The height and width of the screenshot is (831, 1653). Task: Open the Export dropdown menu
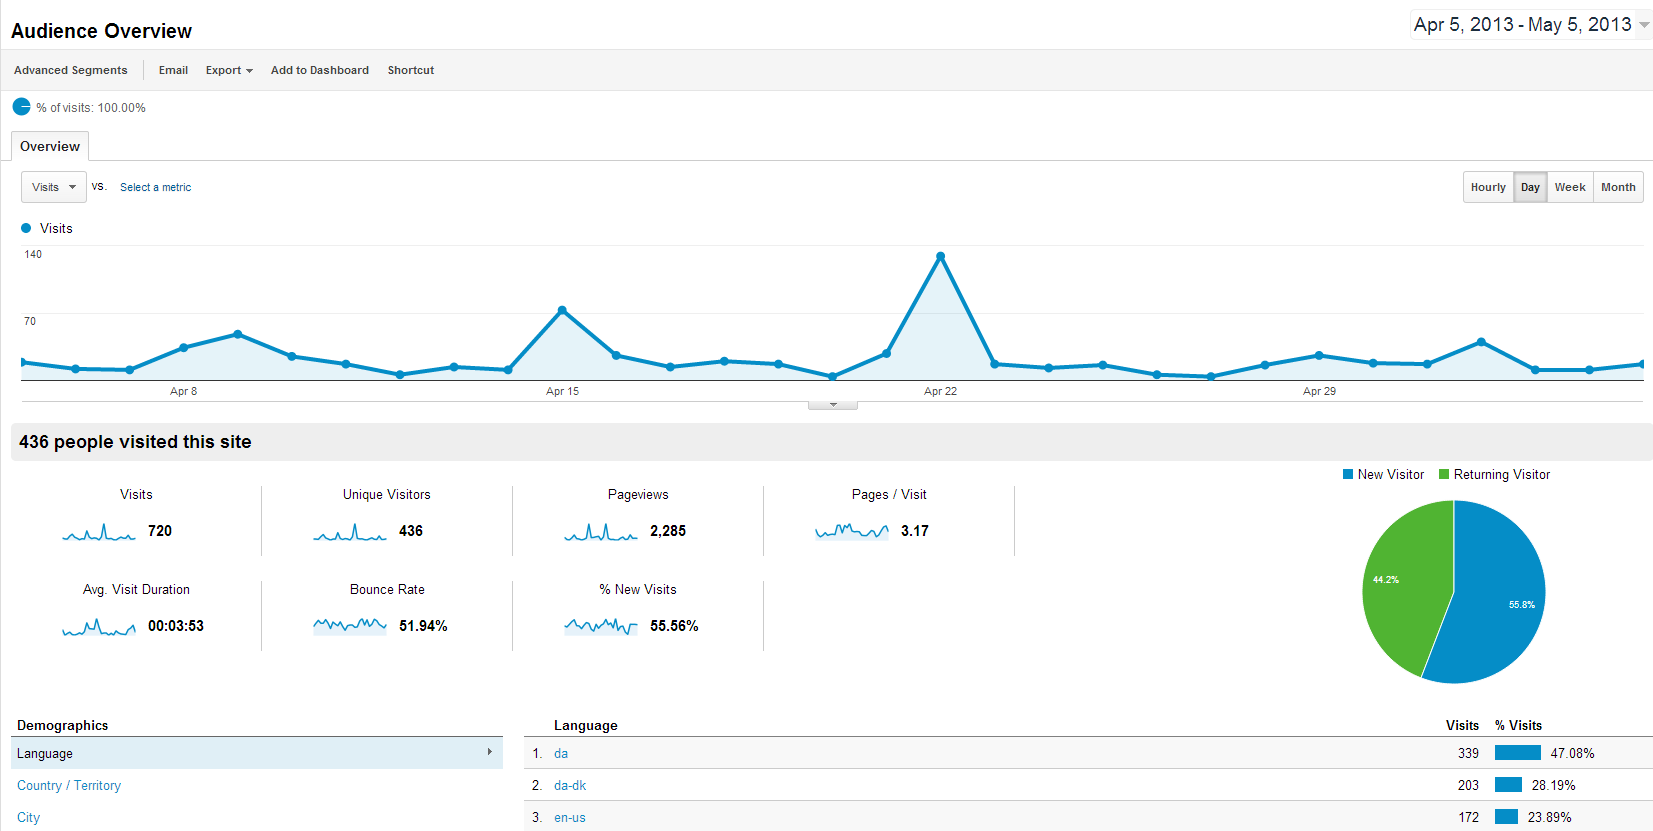coord(229,70)
